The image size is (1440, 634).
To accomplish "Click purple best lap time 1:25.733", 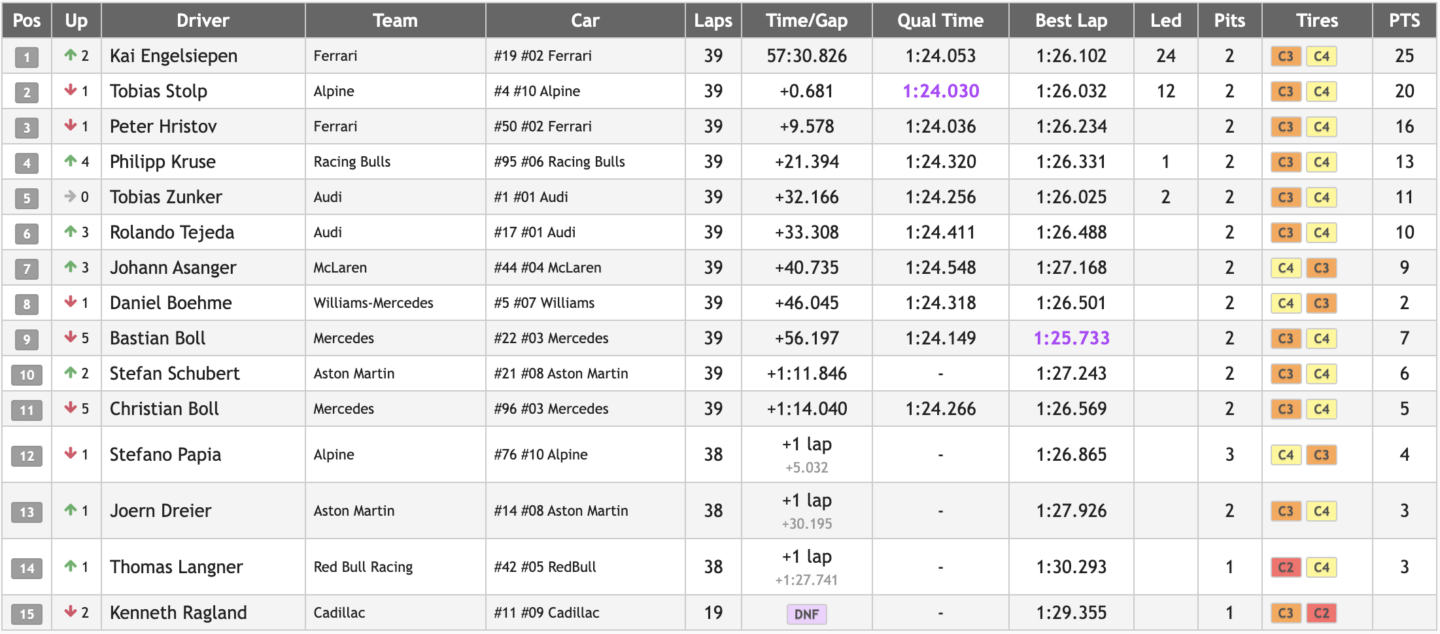I will tap(1071, 338).
